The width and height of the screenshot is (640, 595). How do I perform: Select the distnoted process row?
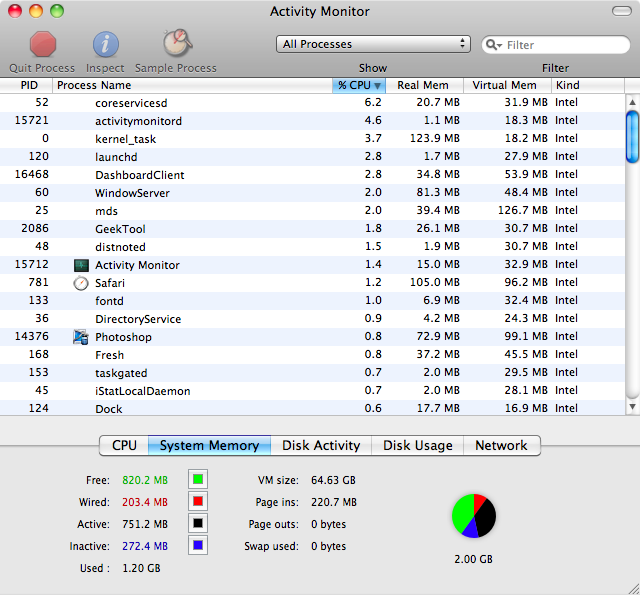click(312, 246)
